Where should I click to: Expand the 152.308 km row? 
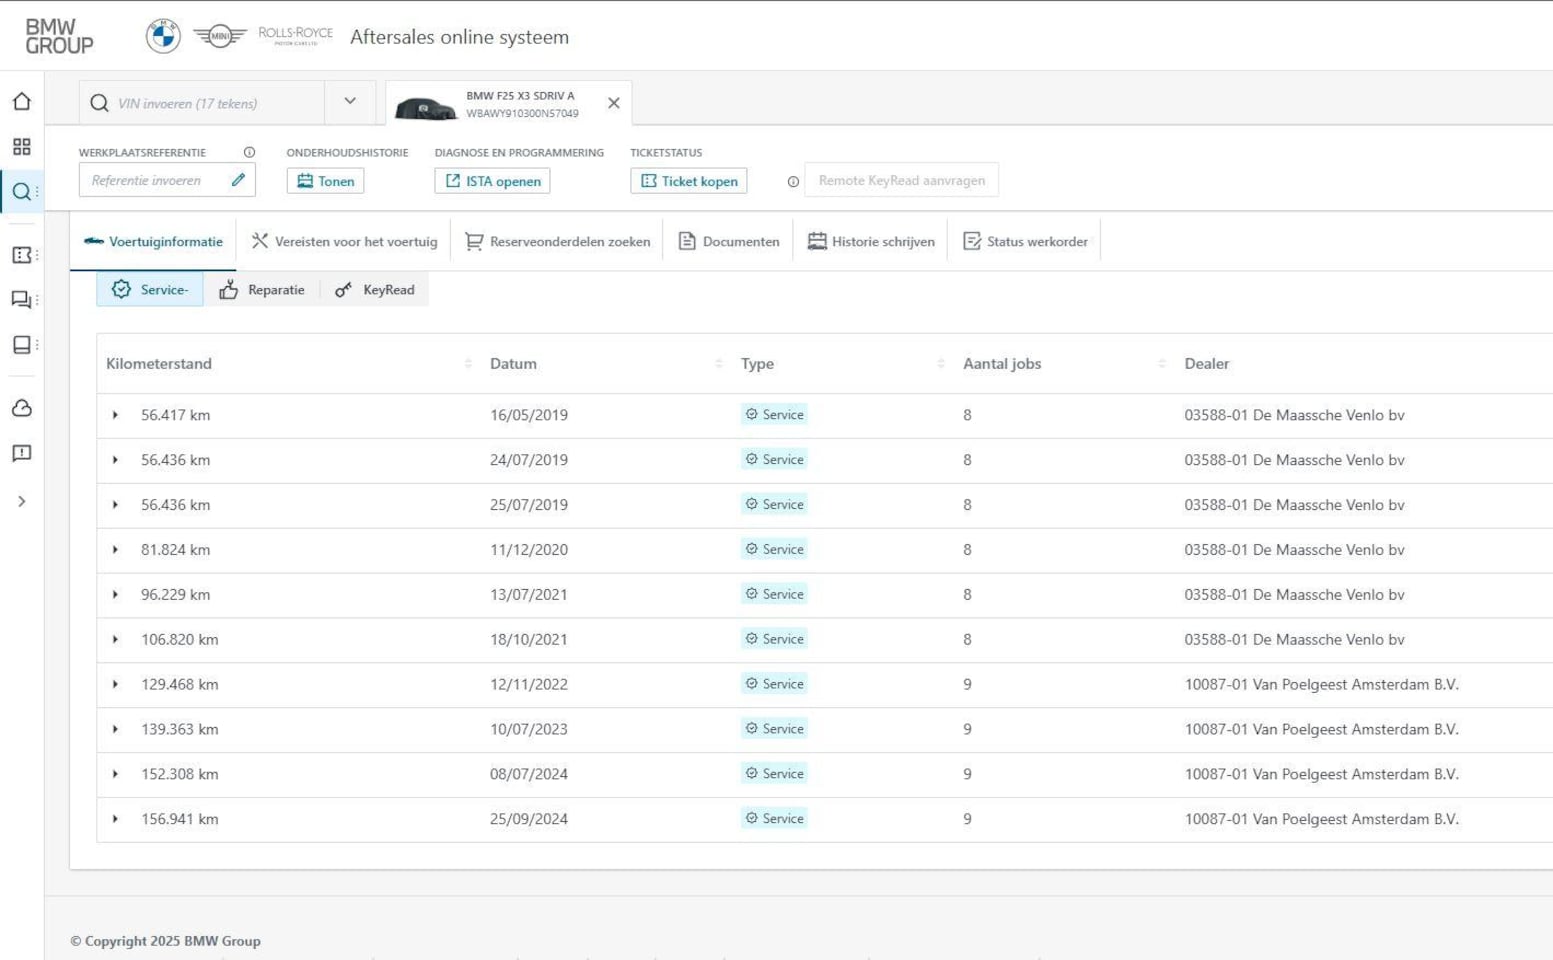(115, 774)
